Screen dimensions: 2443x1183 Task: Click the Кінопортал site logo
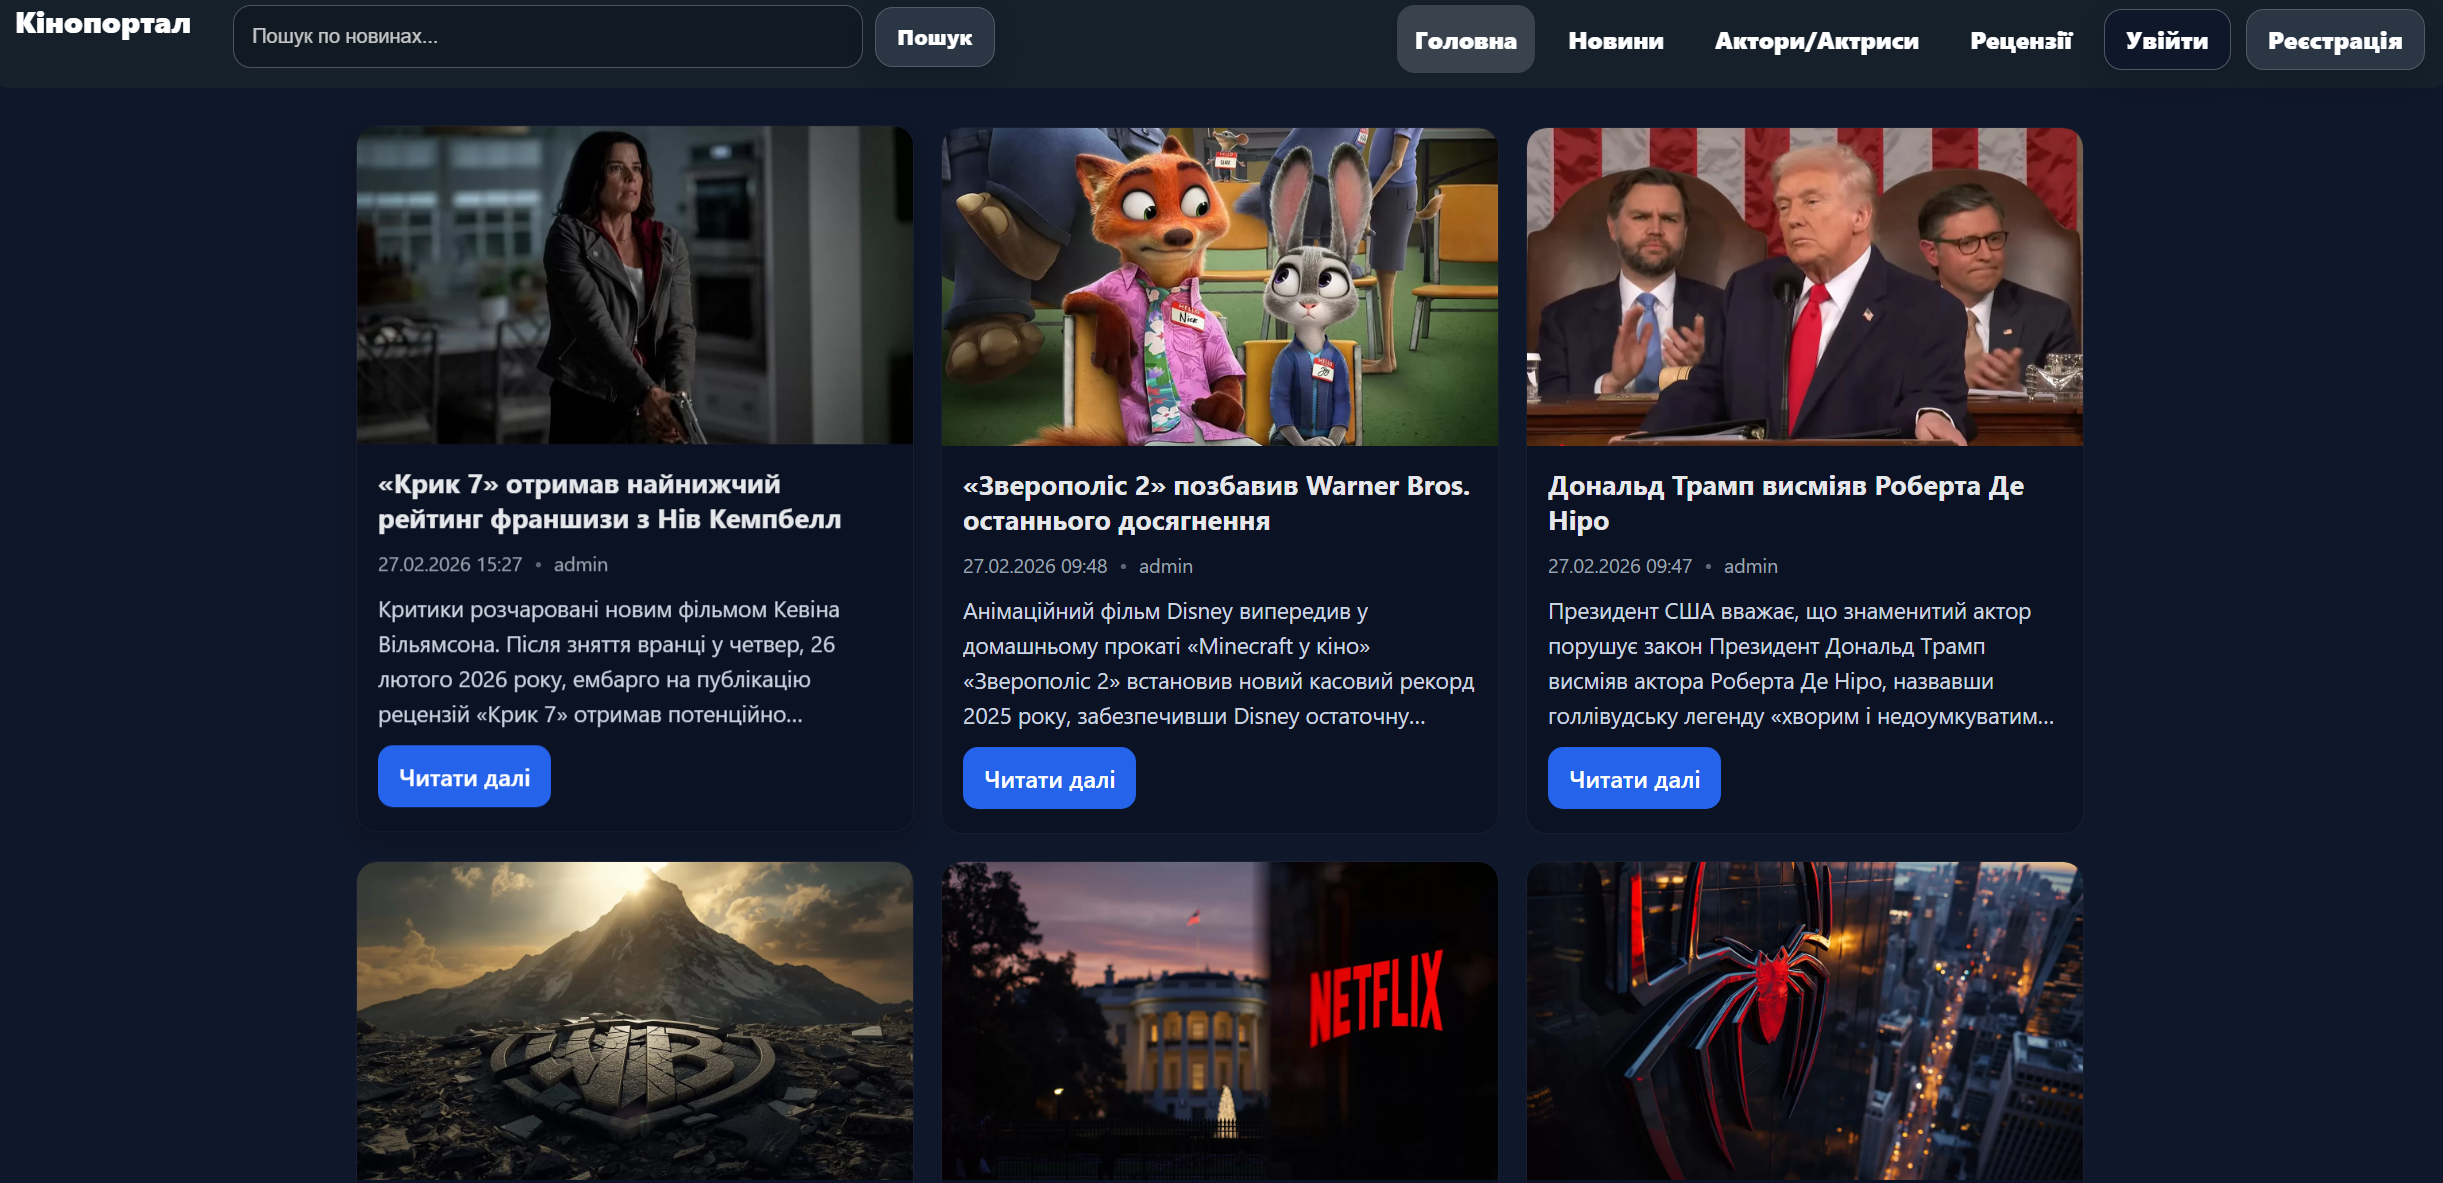point(103,24)
